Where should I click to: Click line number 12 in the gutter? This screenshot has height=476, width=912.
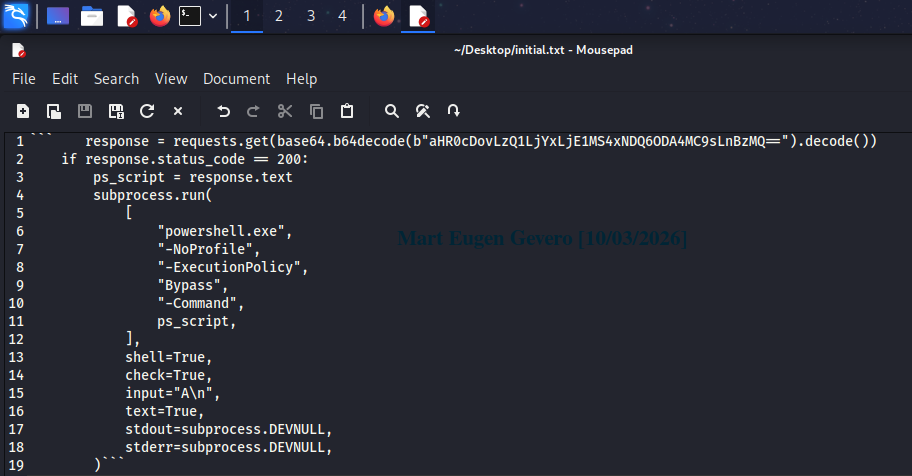[x=16, y=339]
